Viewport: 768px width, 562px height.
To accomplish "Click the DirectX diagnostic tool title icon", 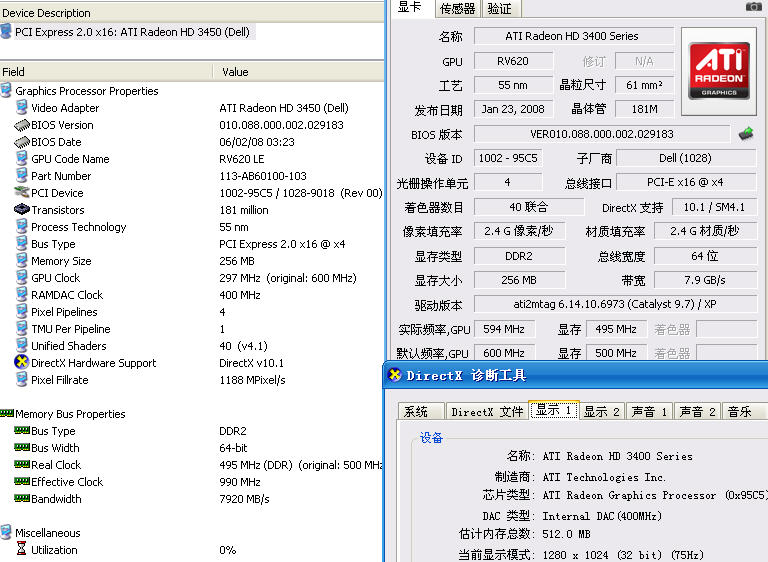I will coord(394,375).
